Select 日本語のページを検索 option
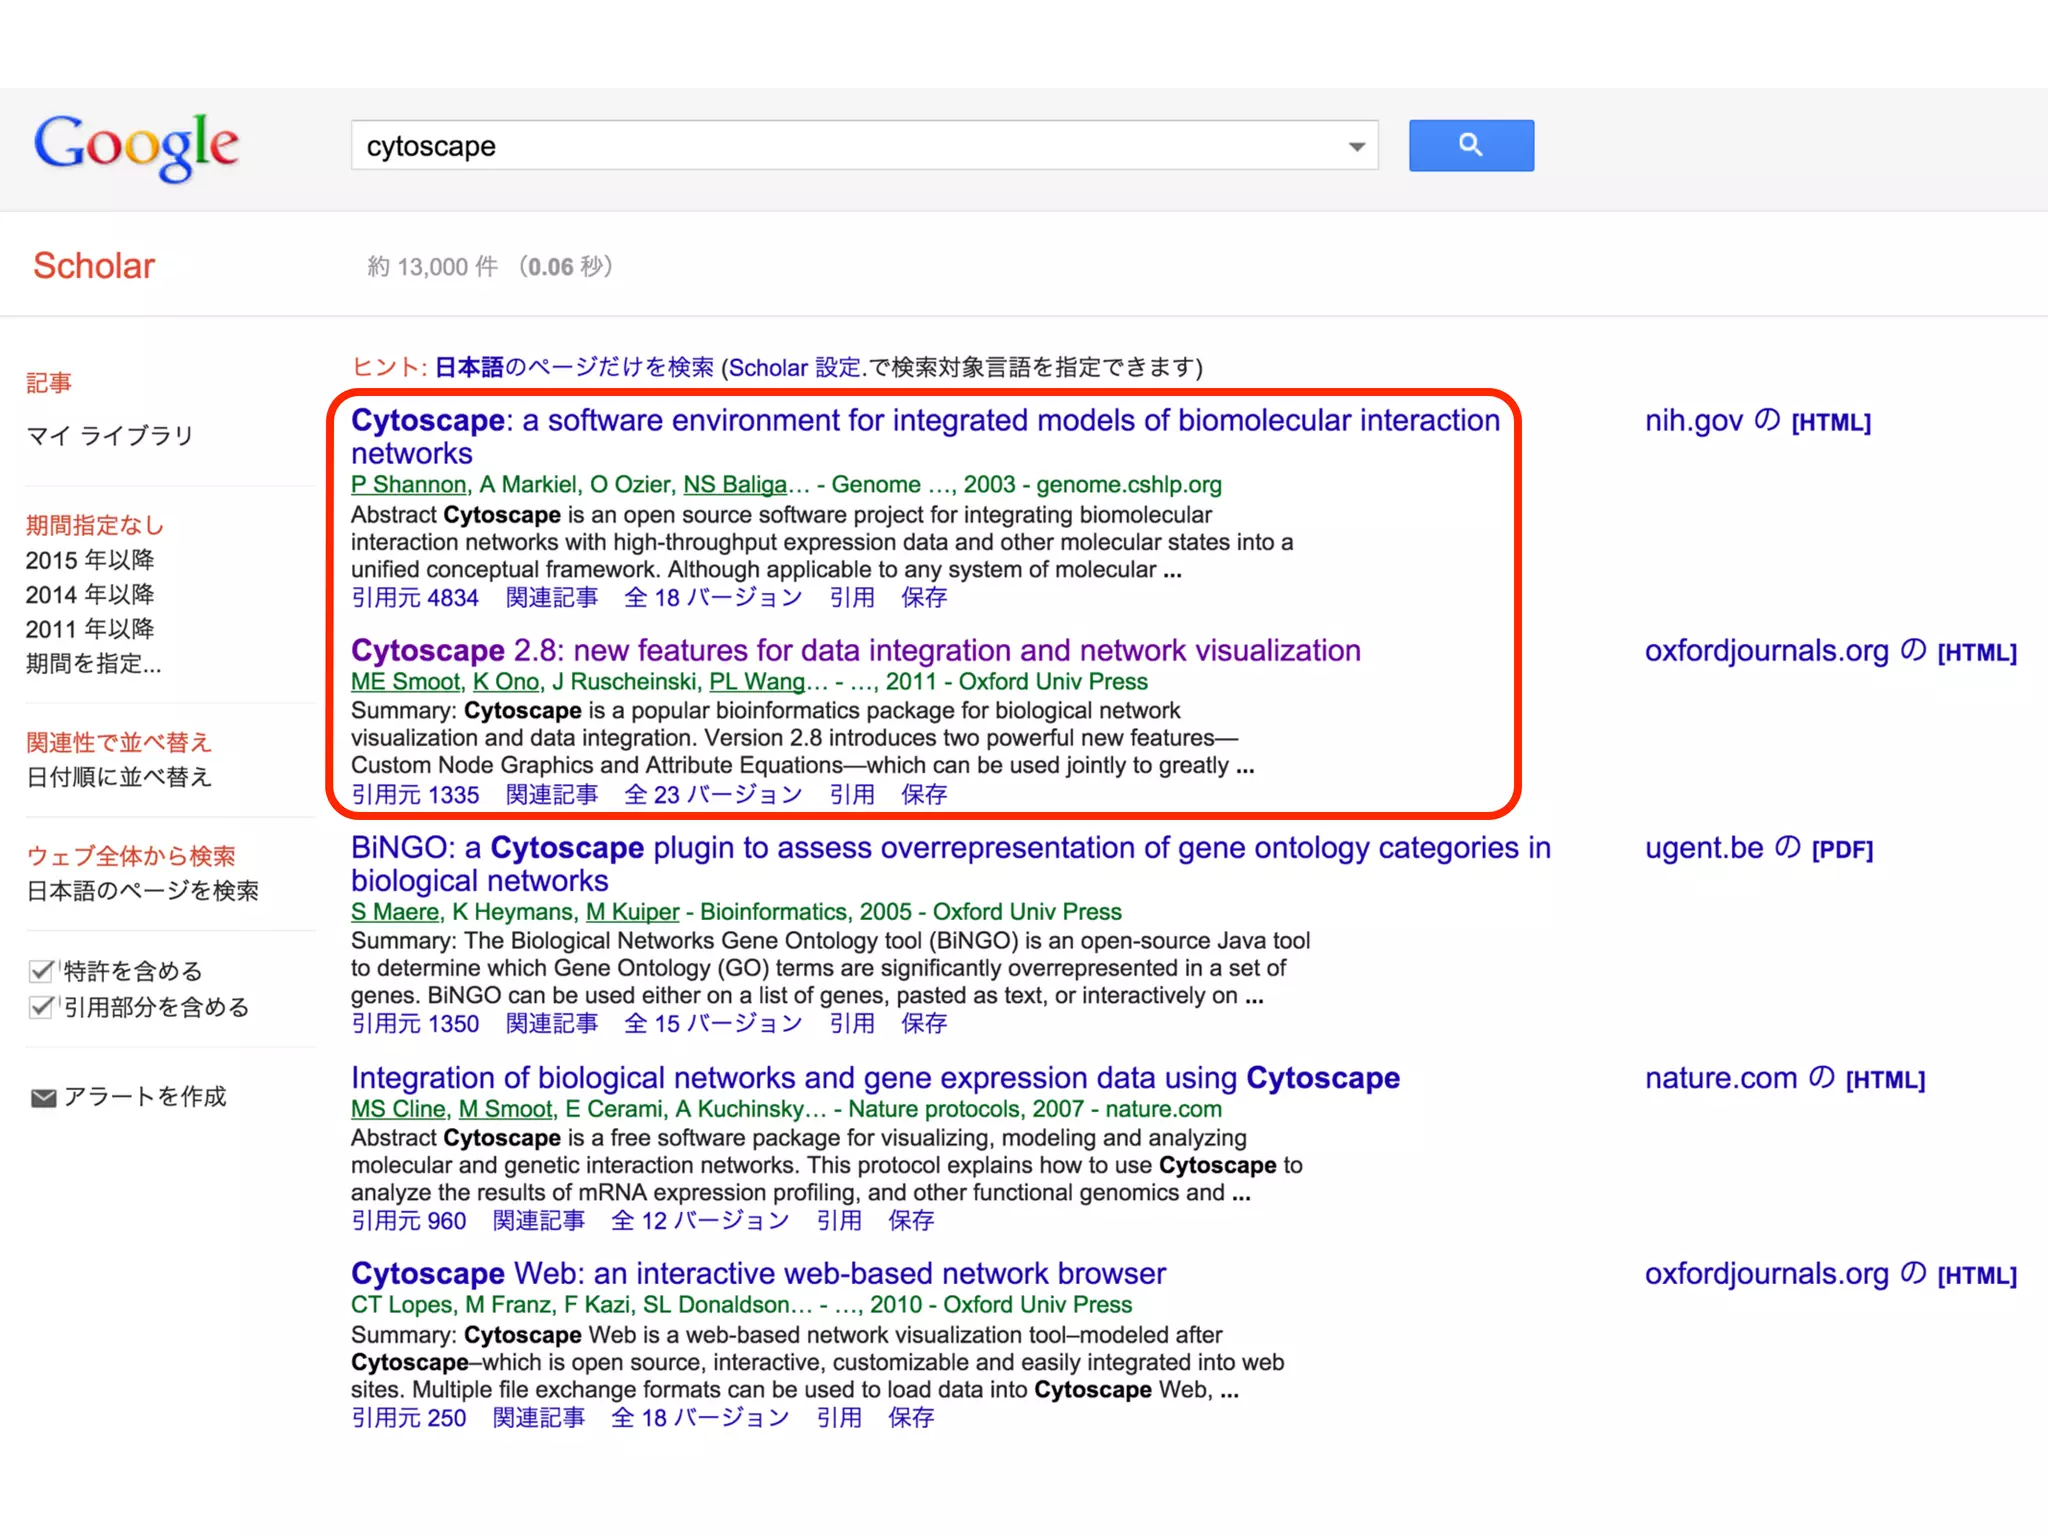The image size is (2048, 1536). click(142, 891)
